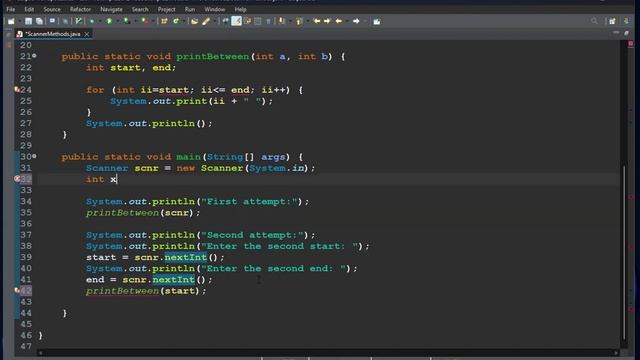Viewport: 640px width, 360px height.
Task: Click the New Java Class icon
Action: point(176,21)
